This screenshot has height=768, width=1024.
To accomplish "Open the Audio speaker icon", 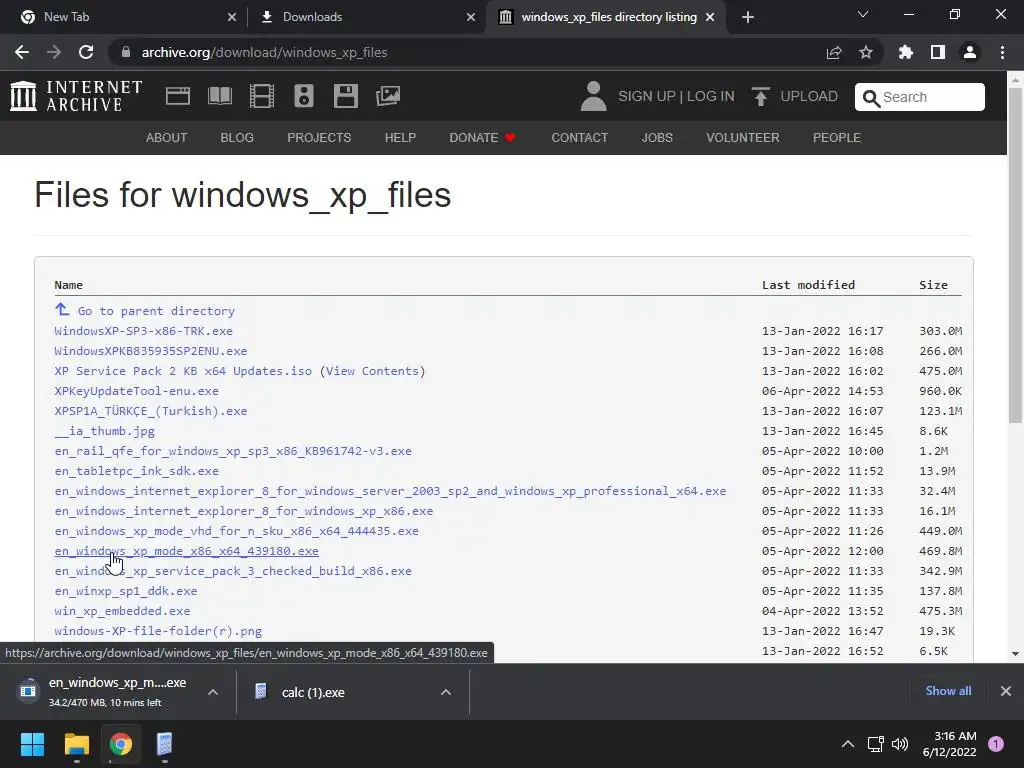I will [304, 96].
